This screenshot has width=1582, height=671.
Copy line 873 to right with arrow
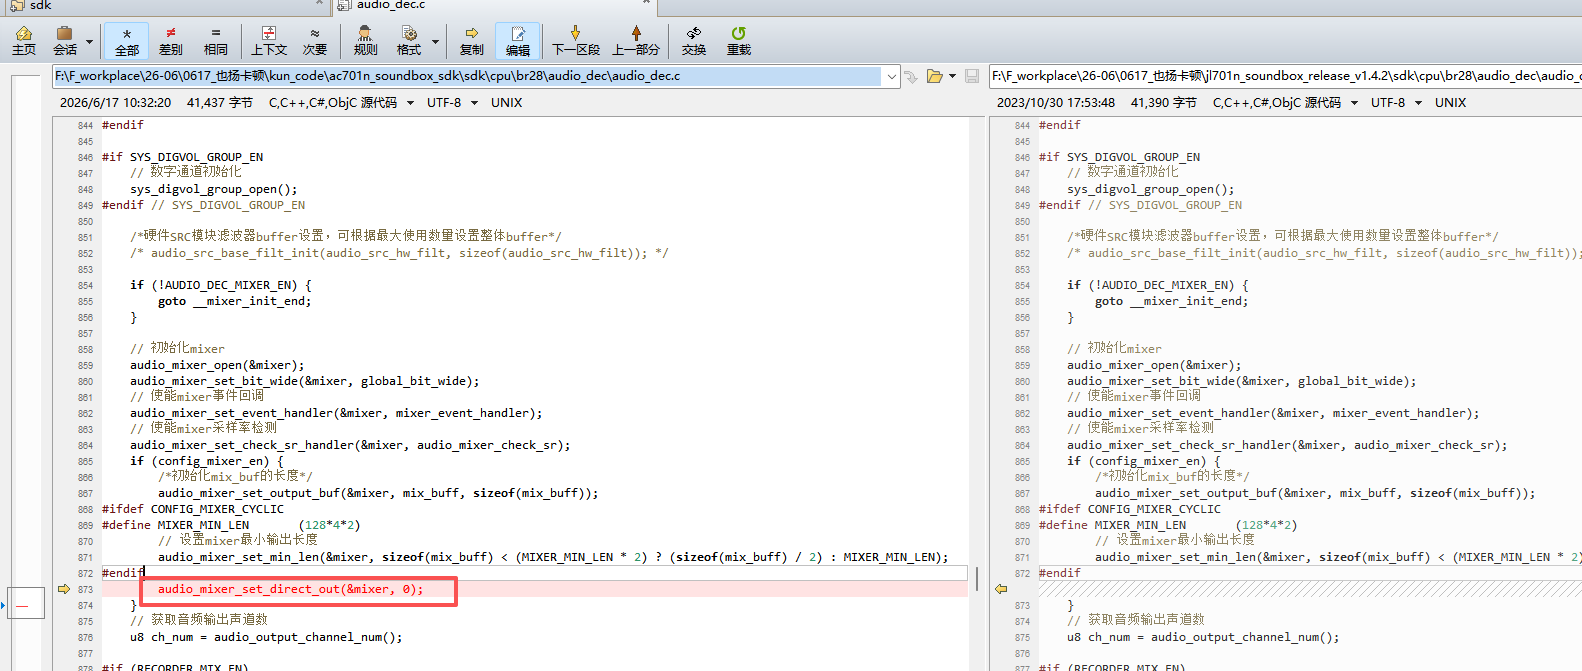[63, 589]
